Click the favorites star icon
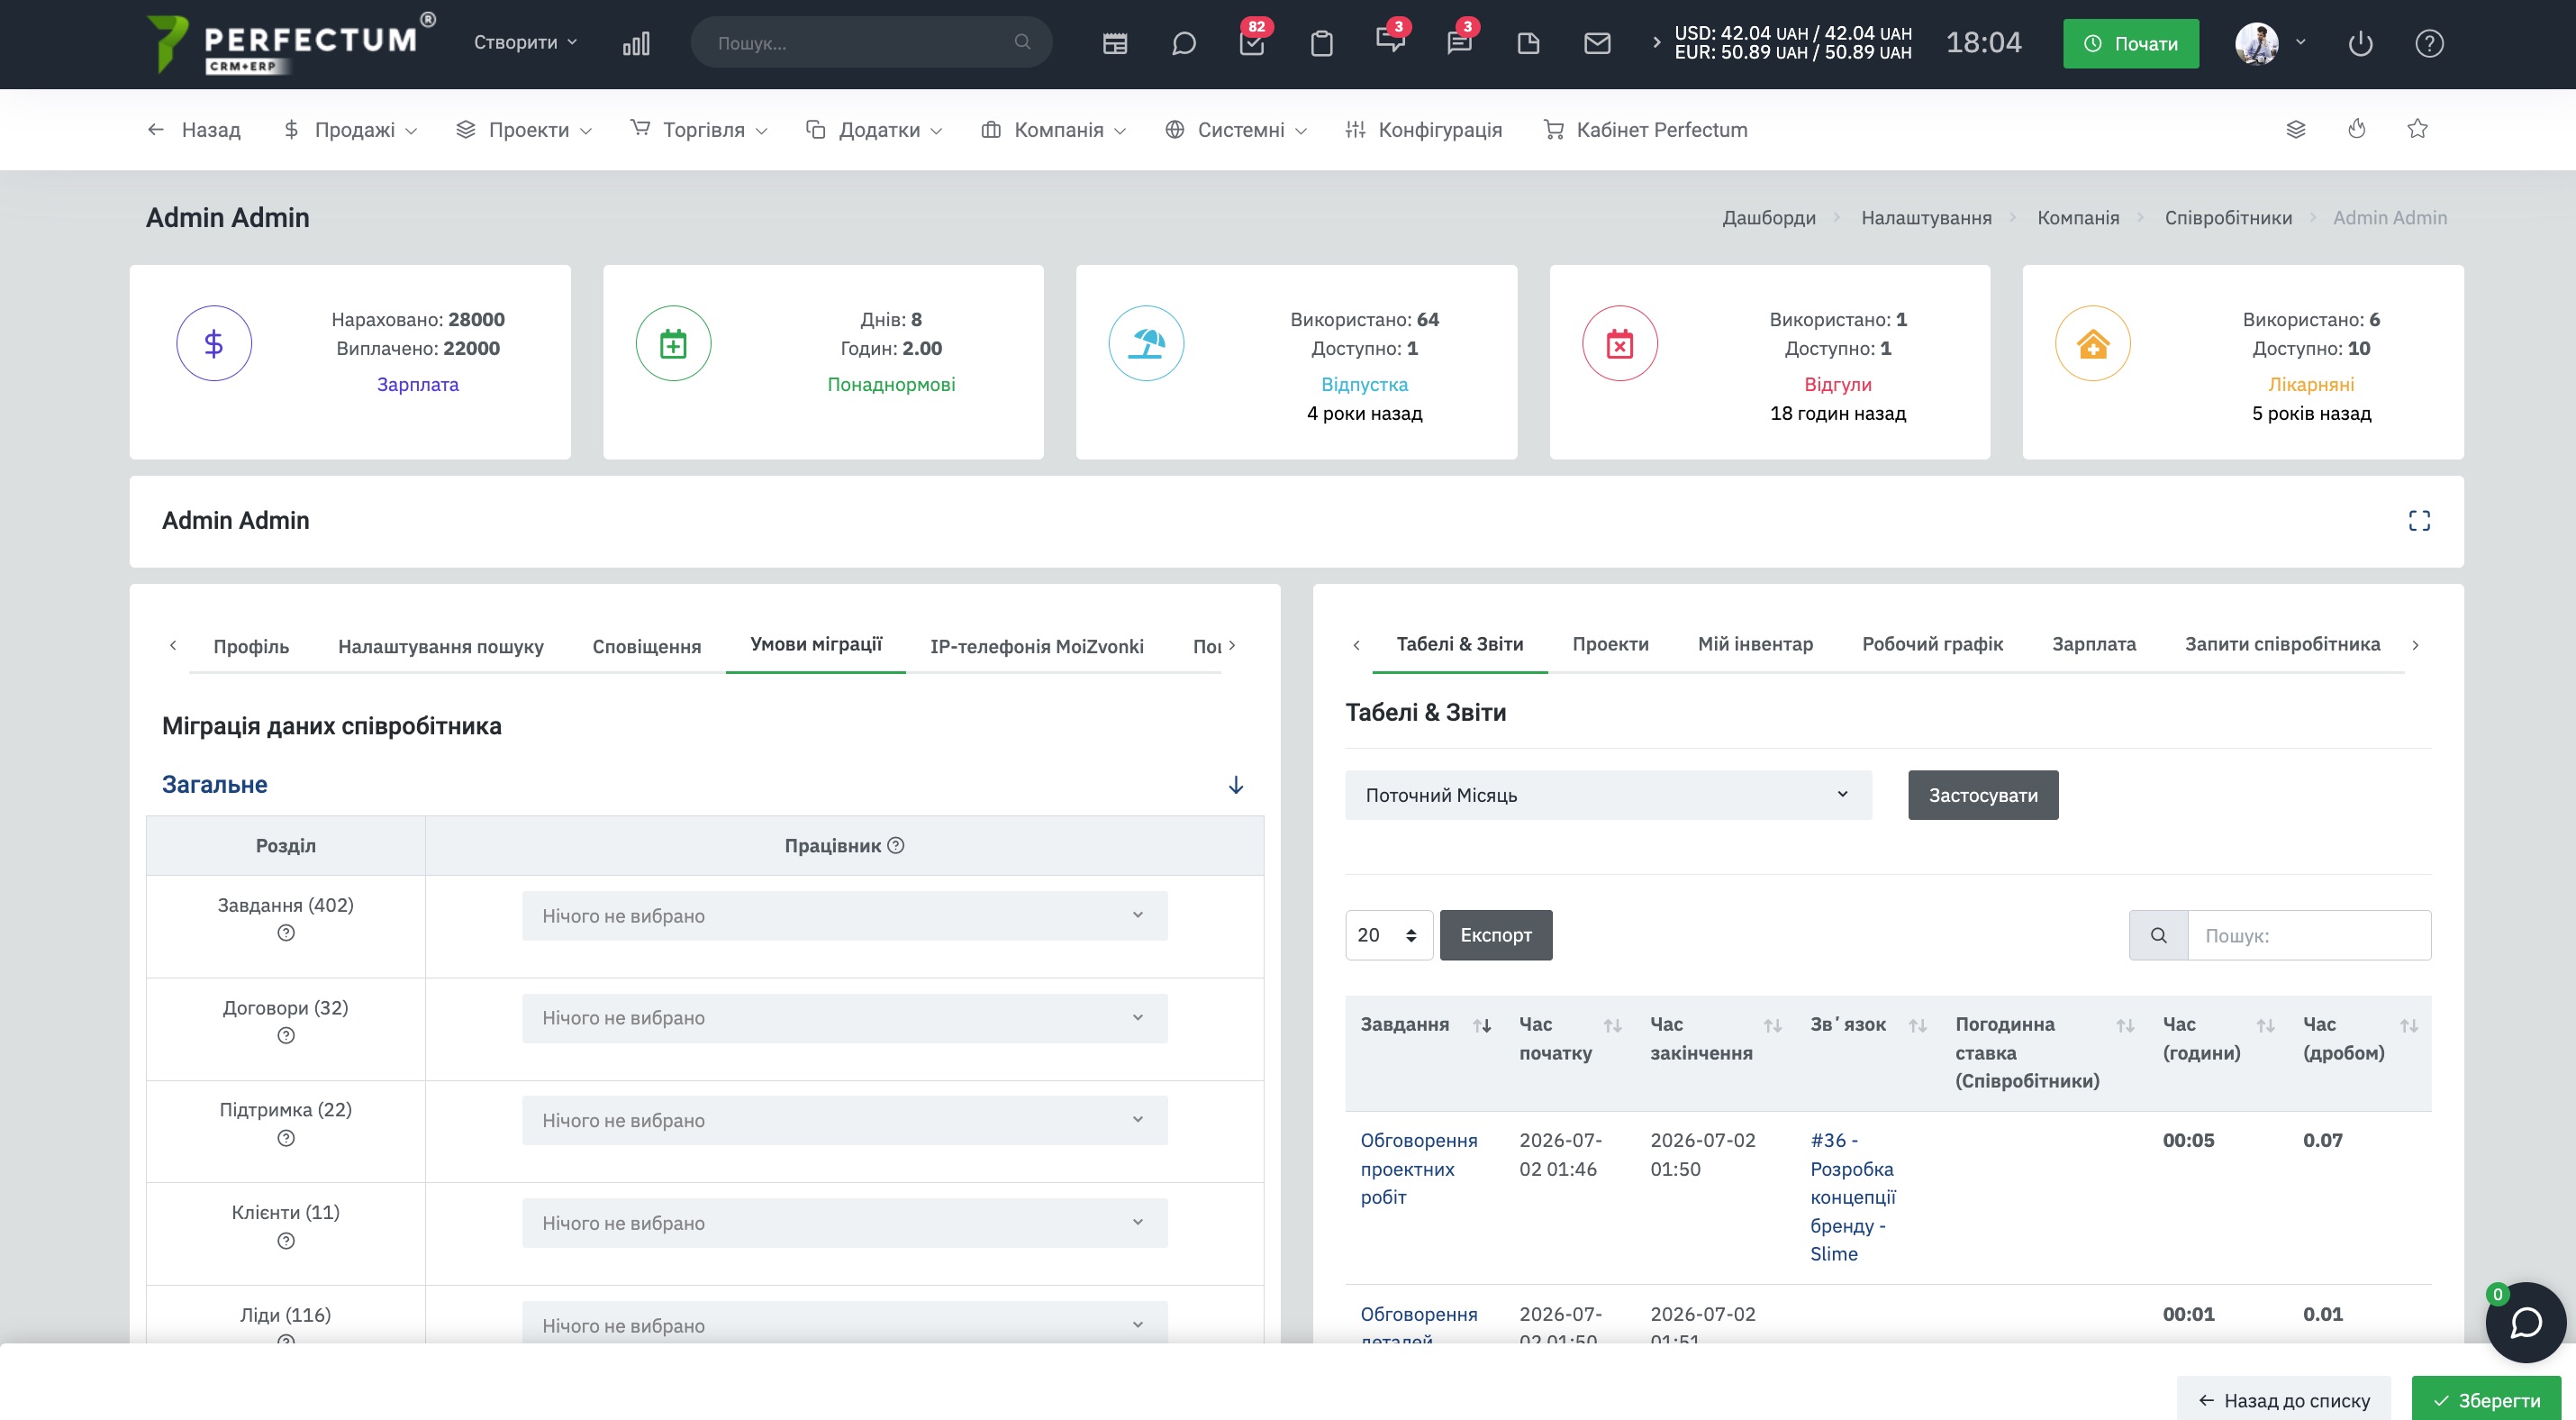This screenshot has height=1420, width=2576. (2417, 129)
